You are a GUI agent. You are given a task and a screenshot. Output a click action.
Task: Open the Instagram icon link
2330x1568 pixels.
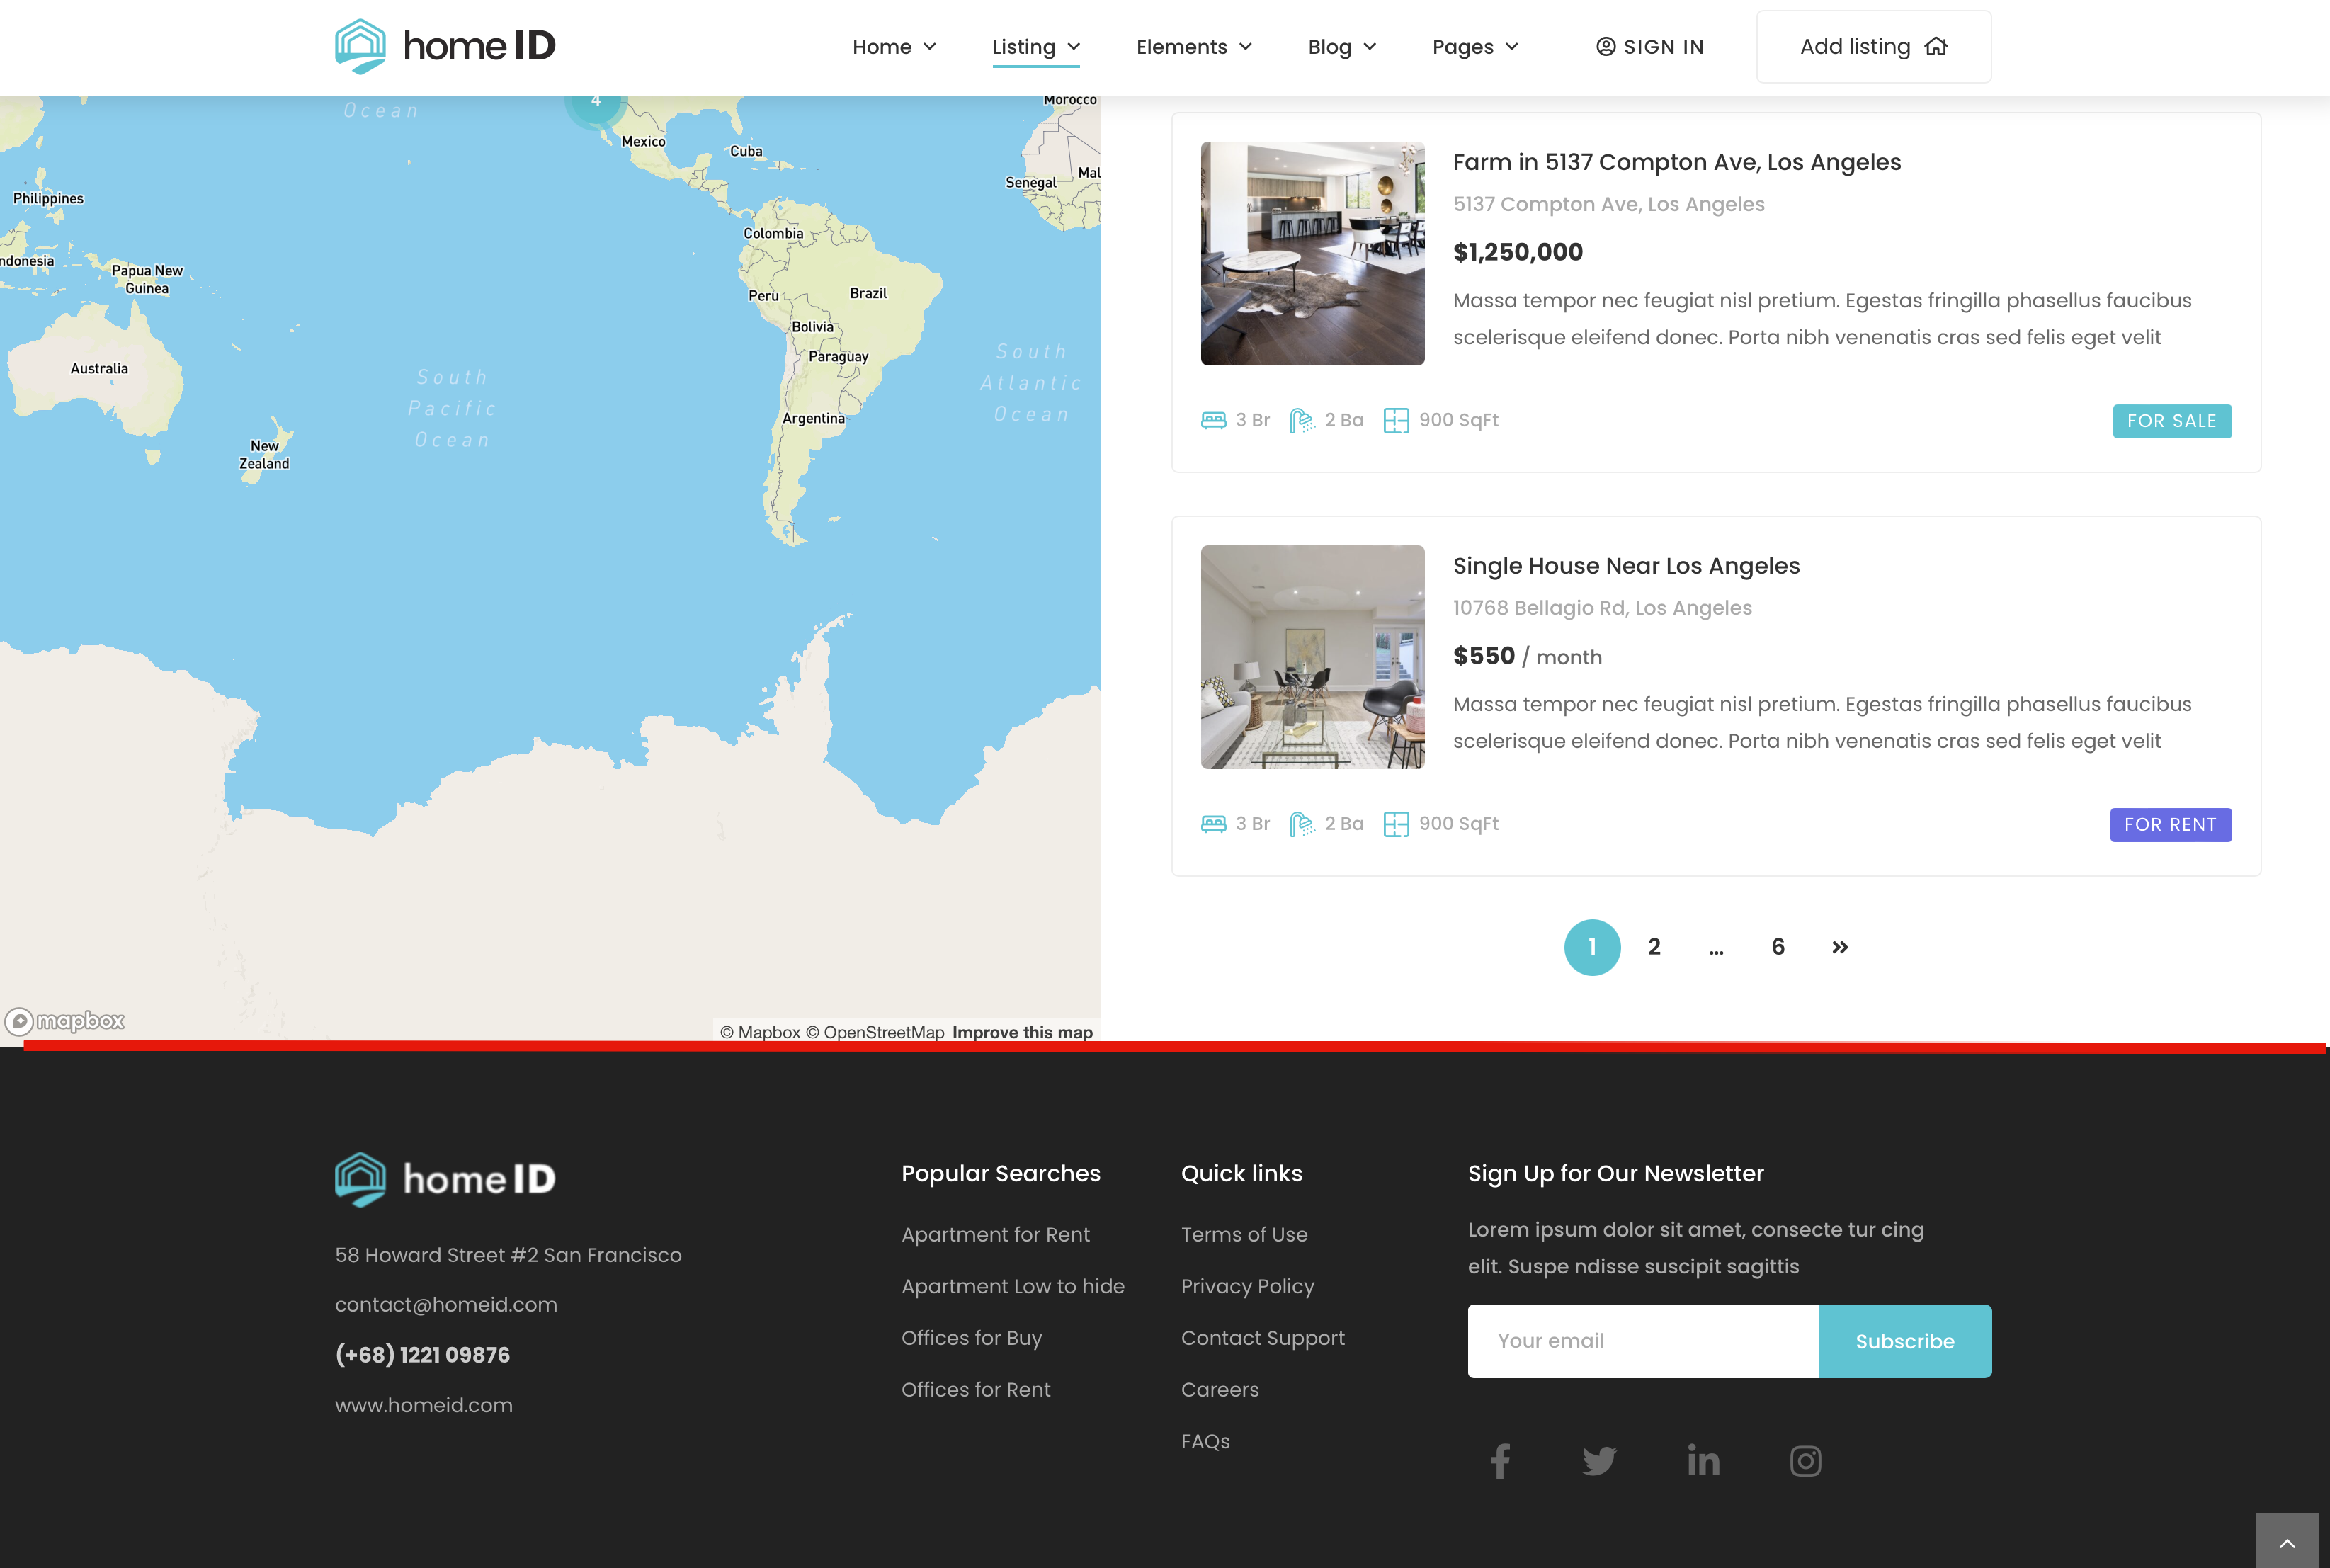click(1805, 1461)
